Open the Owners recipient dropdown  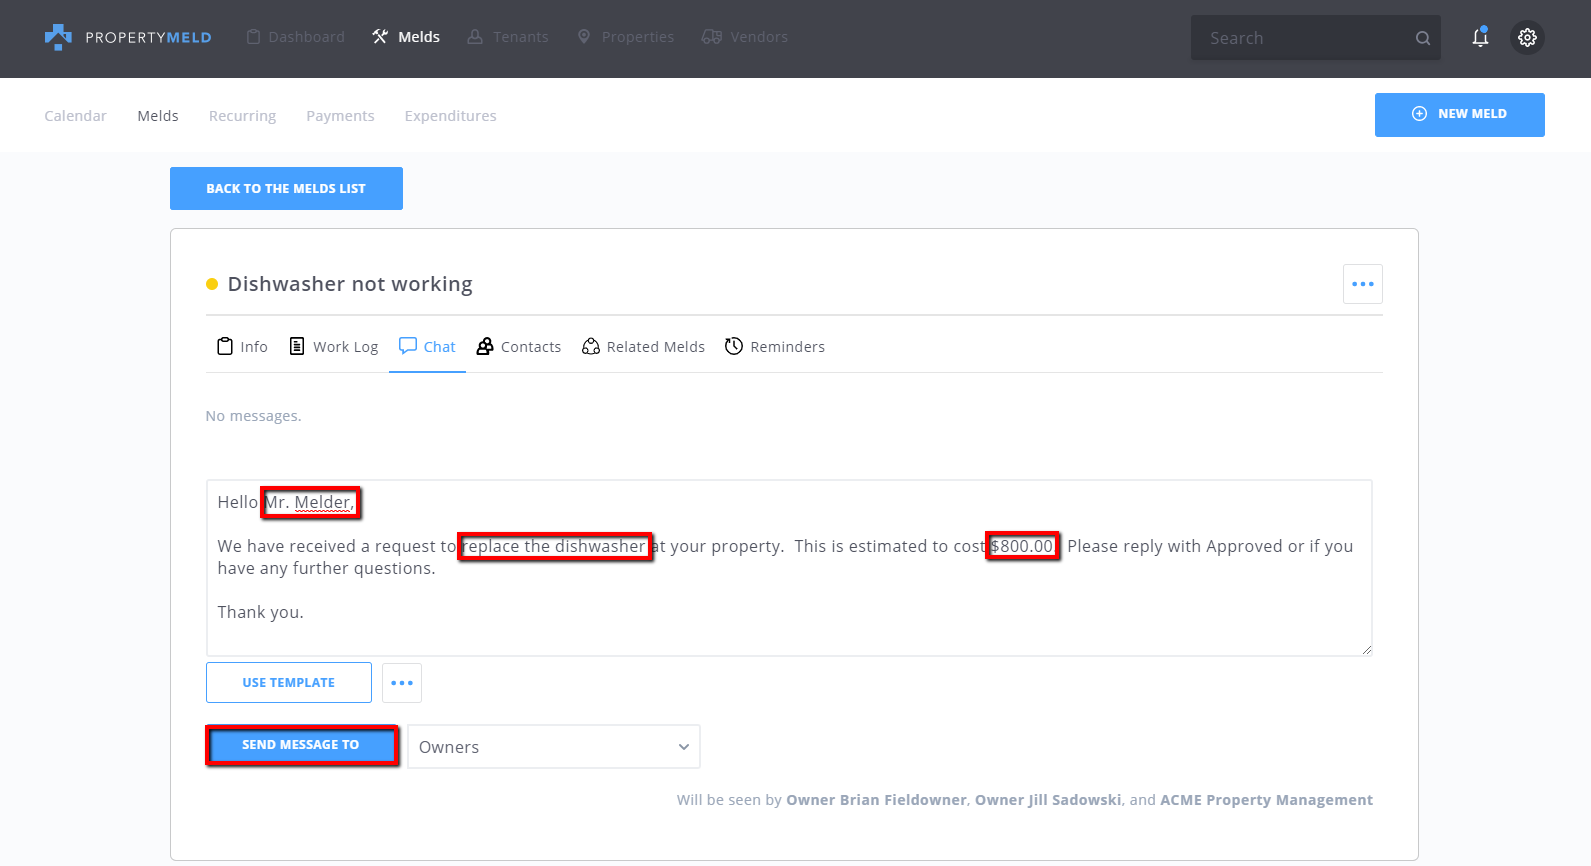pos(554,747)
